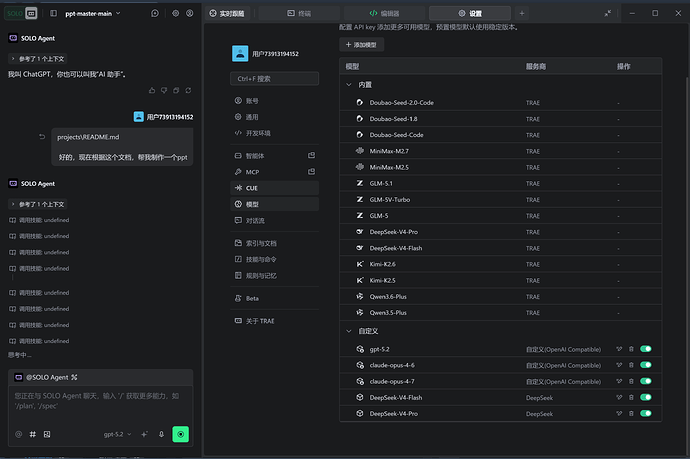
Task: Open the ppt-master-main project dropdown
Action: coord(92,14)
